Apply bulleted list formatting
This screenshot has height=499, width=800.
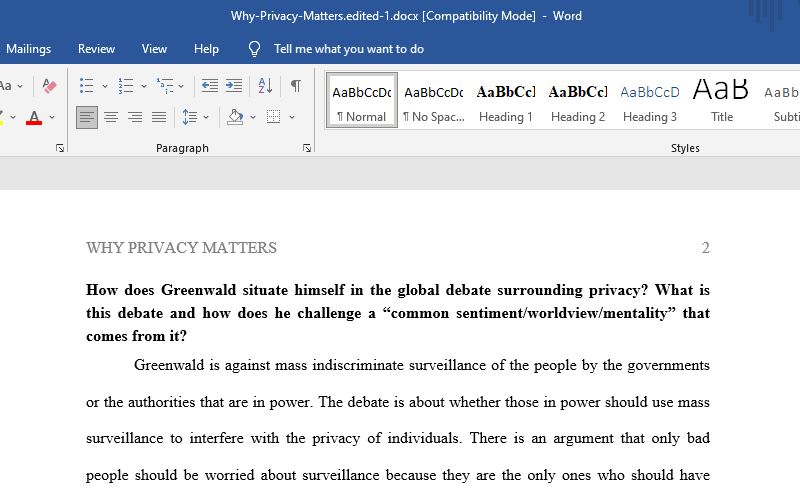tap(87, 86)
